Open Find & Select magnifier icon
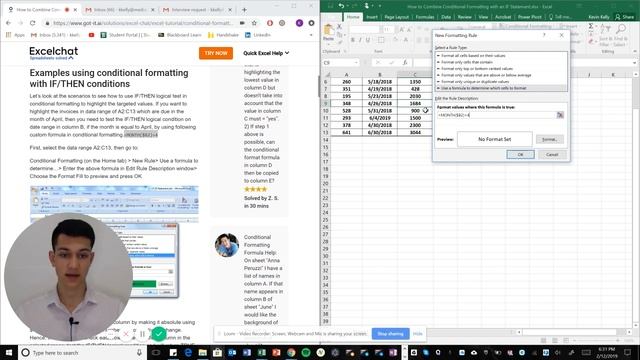 point(621,29)
